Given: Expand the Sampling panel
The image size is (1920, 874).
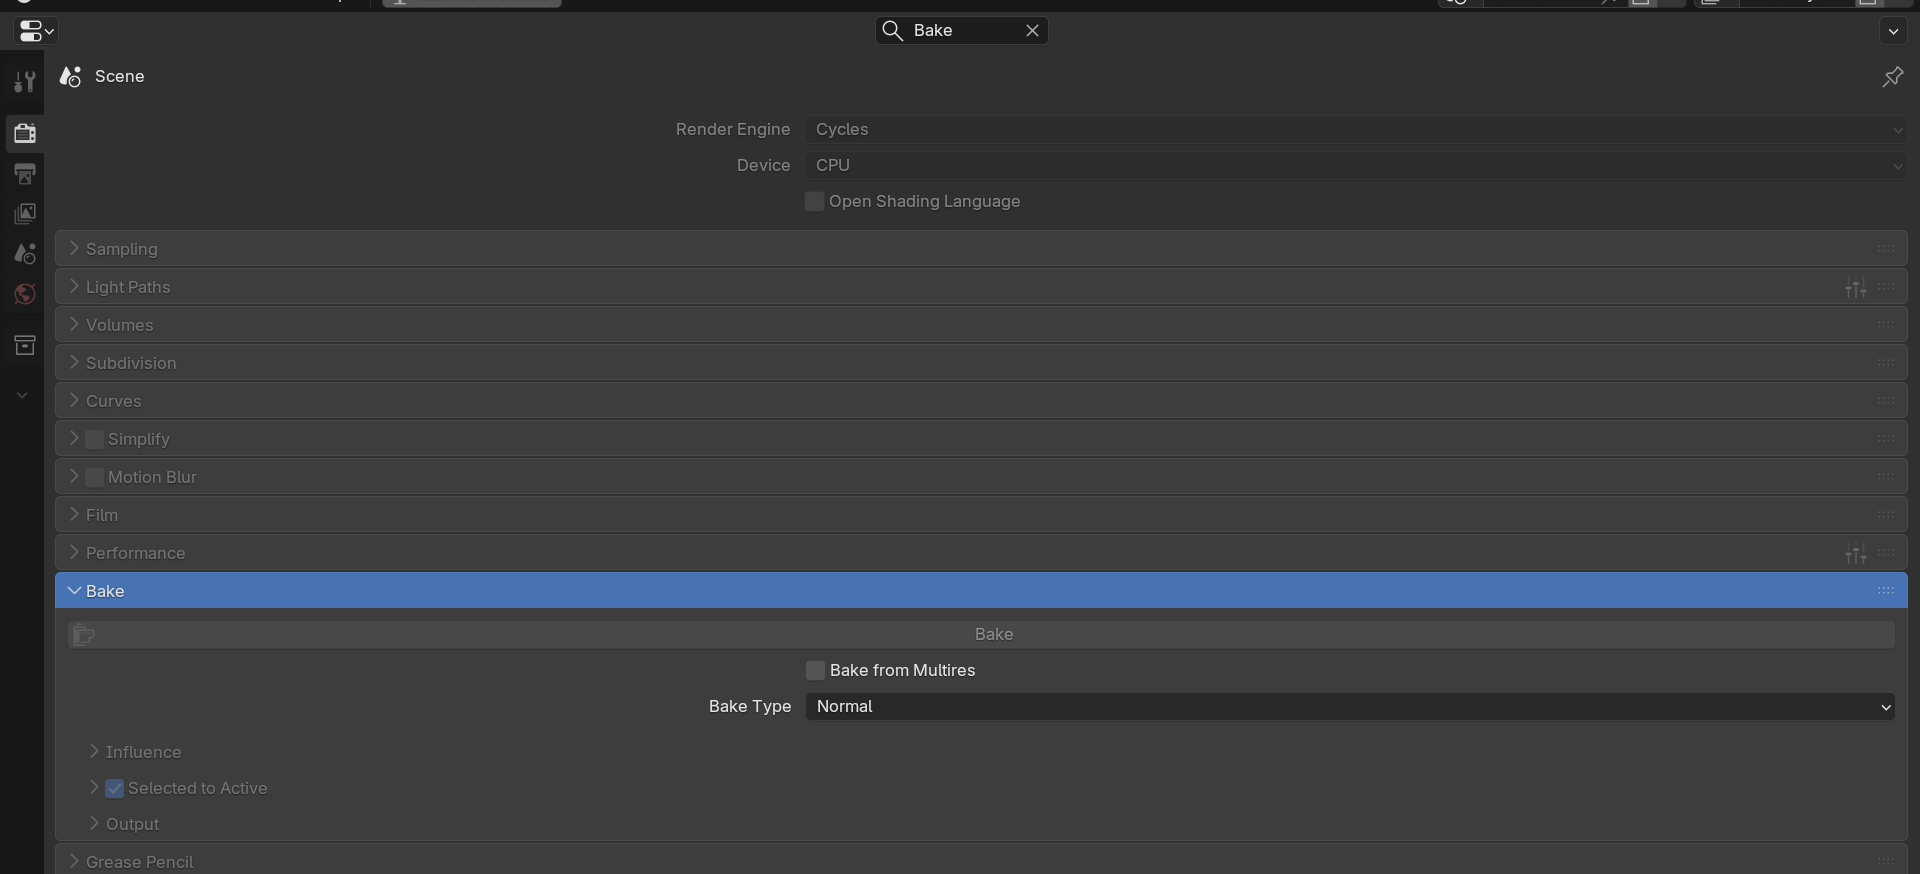Looking at the screenshot, I should [x=980, y=249].
